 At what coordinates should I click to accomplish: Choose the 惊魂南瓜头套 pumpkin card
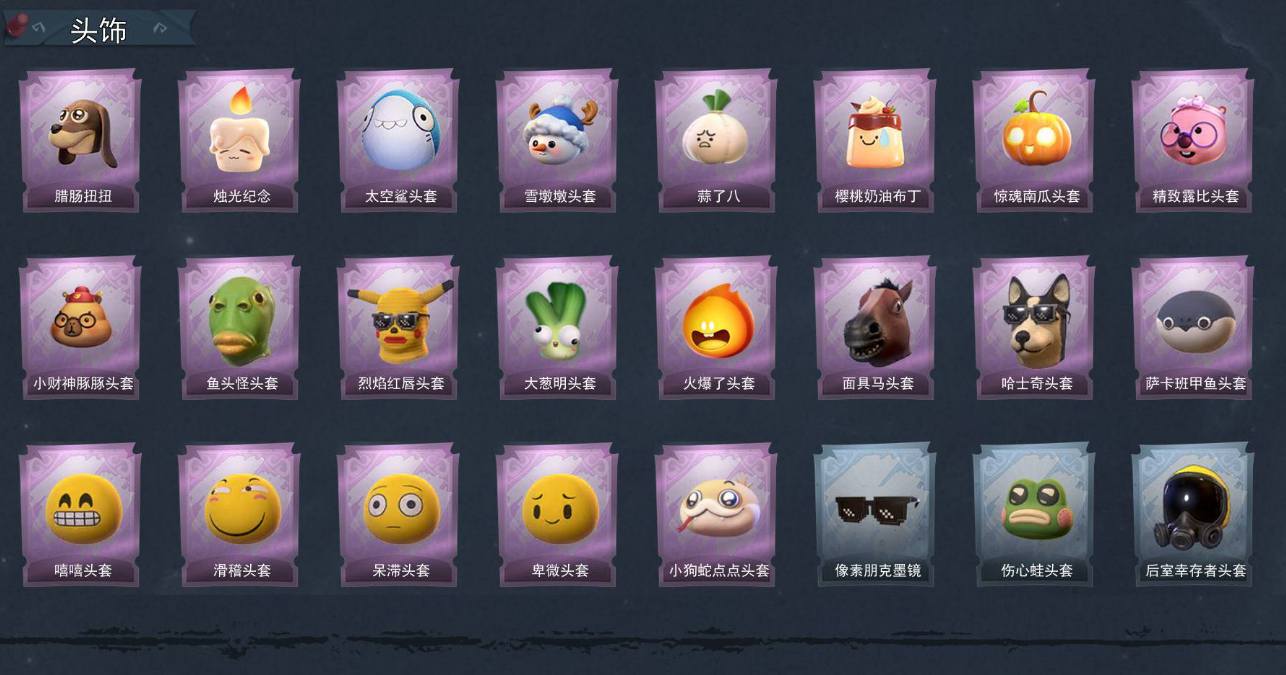pos(1035,140)
